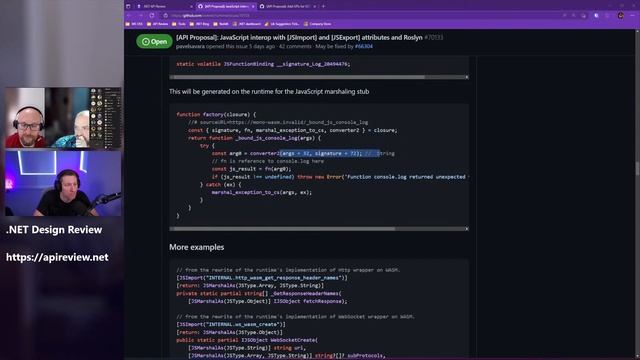Select the JavaScript interop proposal tab

226,7
